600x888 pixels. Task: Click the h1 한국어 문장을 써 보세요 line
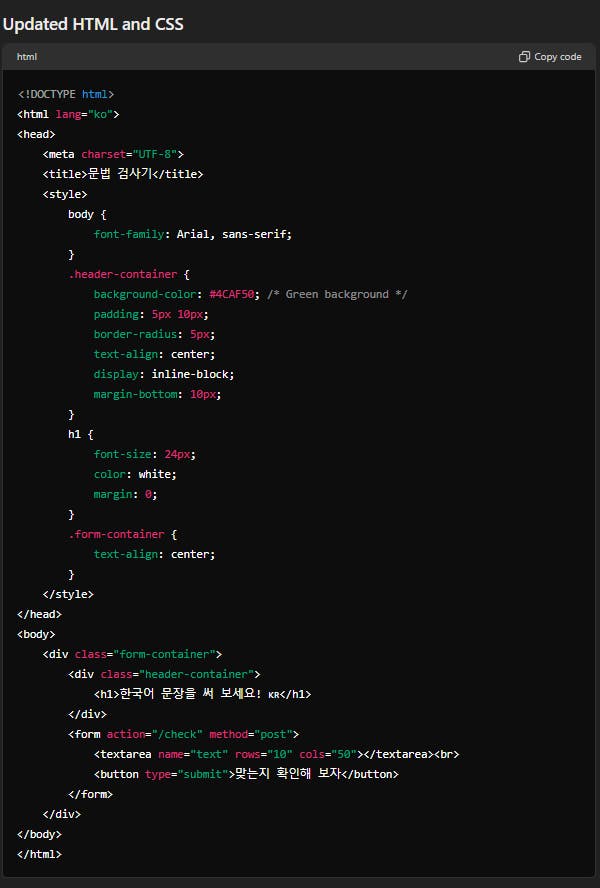tap(202, 694)
